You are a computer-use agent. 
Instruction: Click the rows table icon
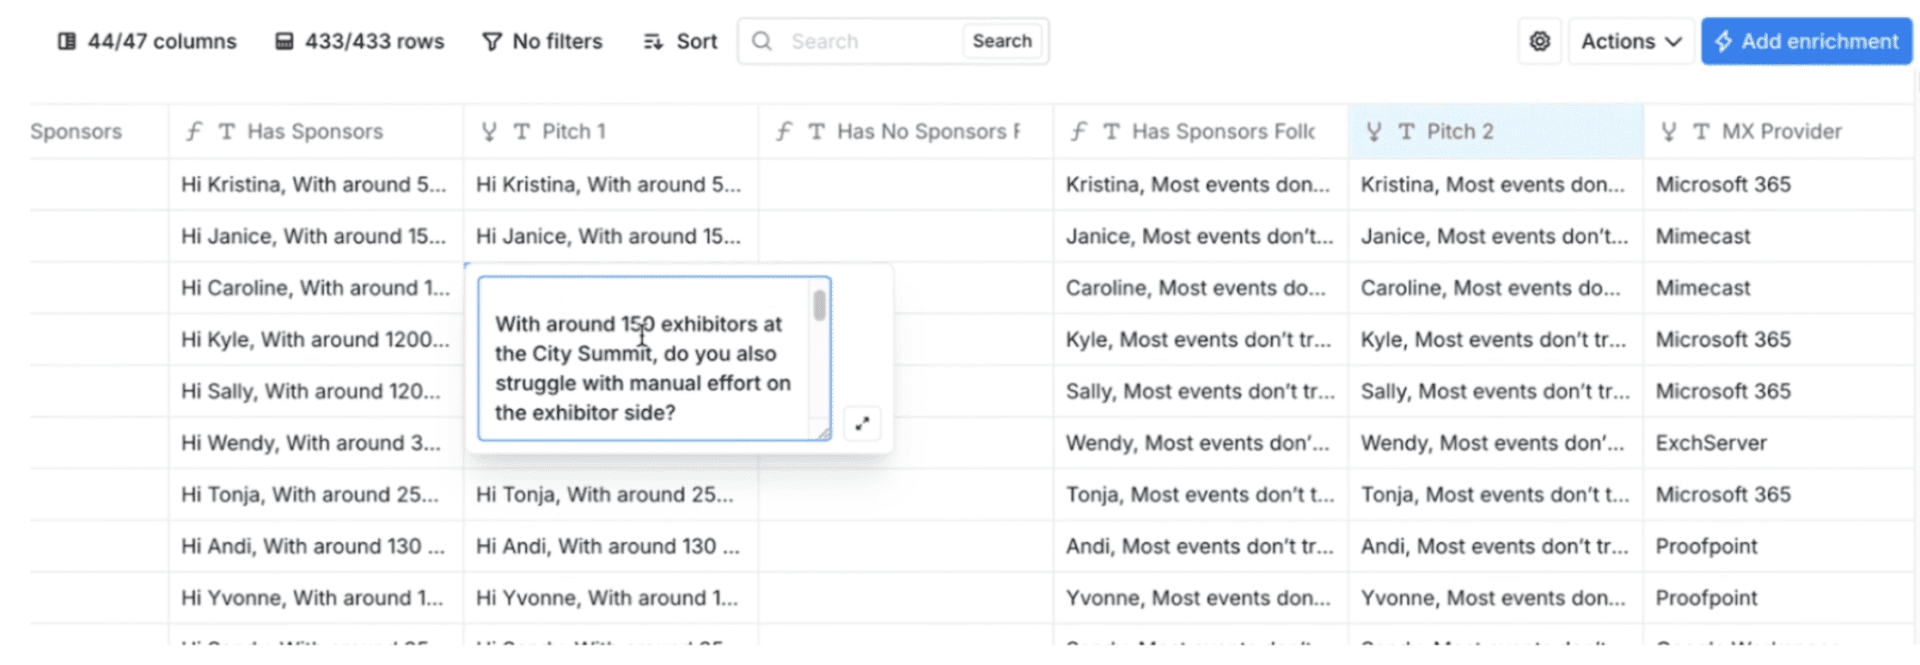tap(284, 41)
